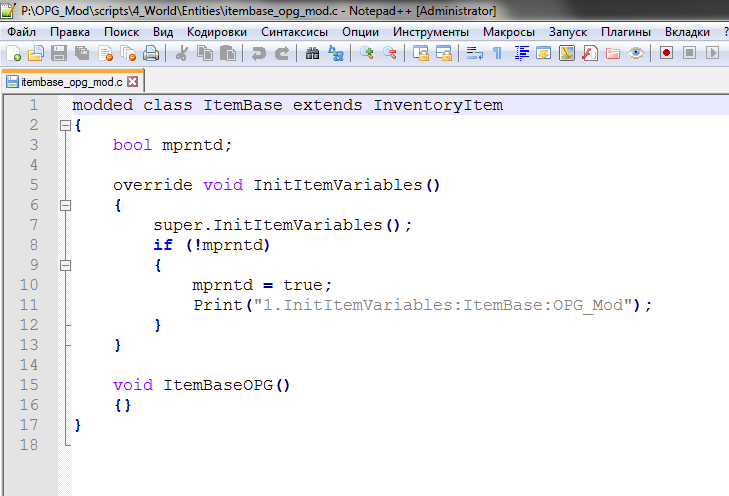Cut selection using the scissors icon
Viewport: 729px width, 496px height.
coord(181,53)
